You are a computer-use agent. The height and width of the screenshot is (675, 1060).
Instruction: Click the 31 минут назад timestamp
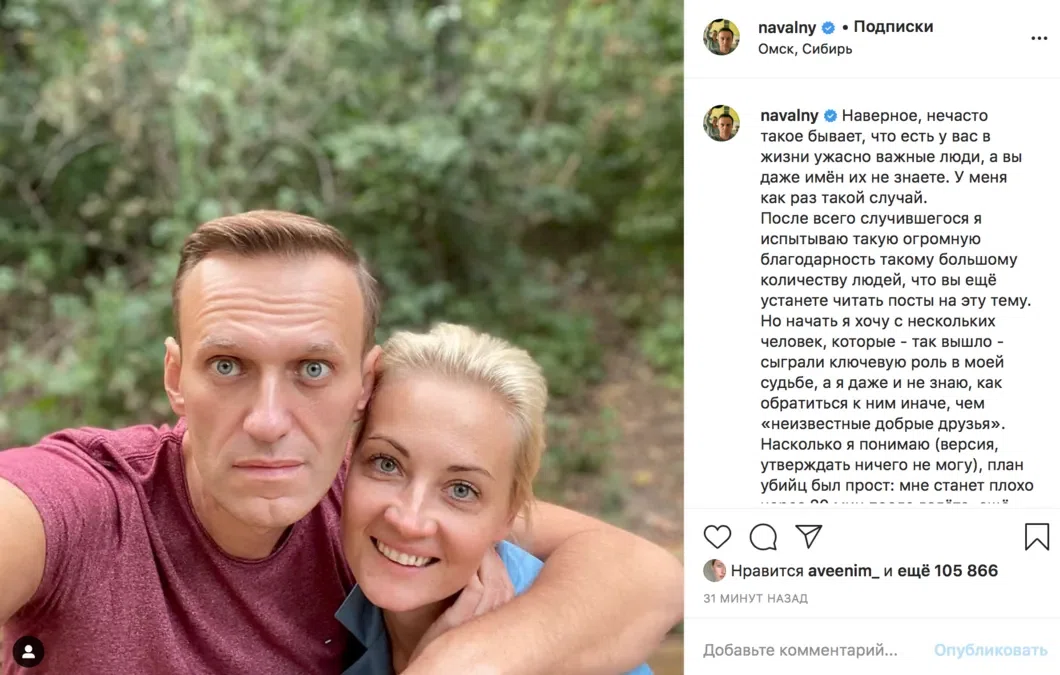pyautogui.click(x=755, y=598)
